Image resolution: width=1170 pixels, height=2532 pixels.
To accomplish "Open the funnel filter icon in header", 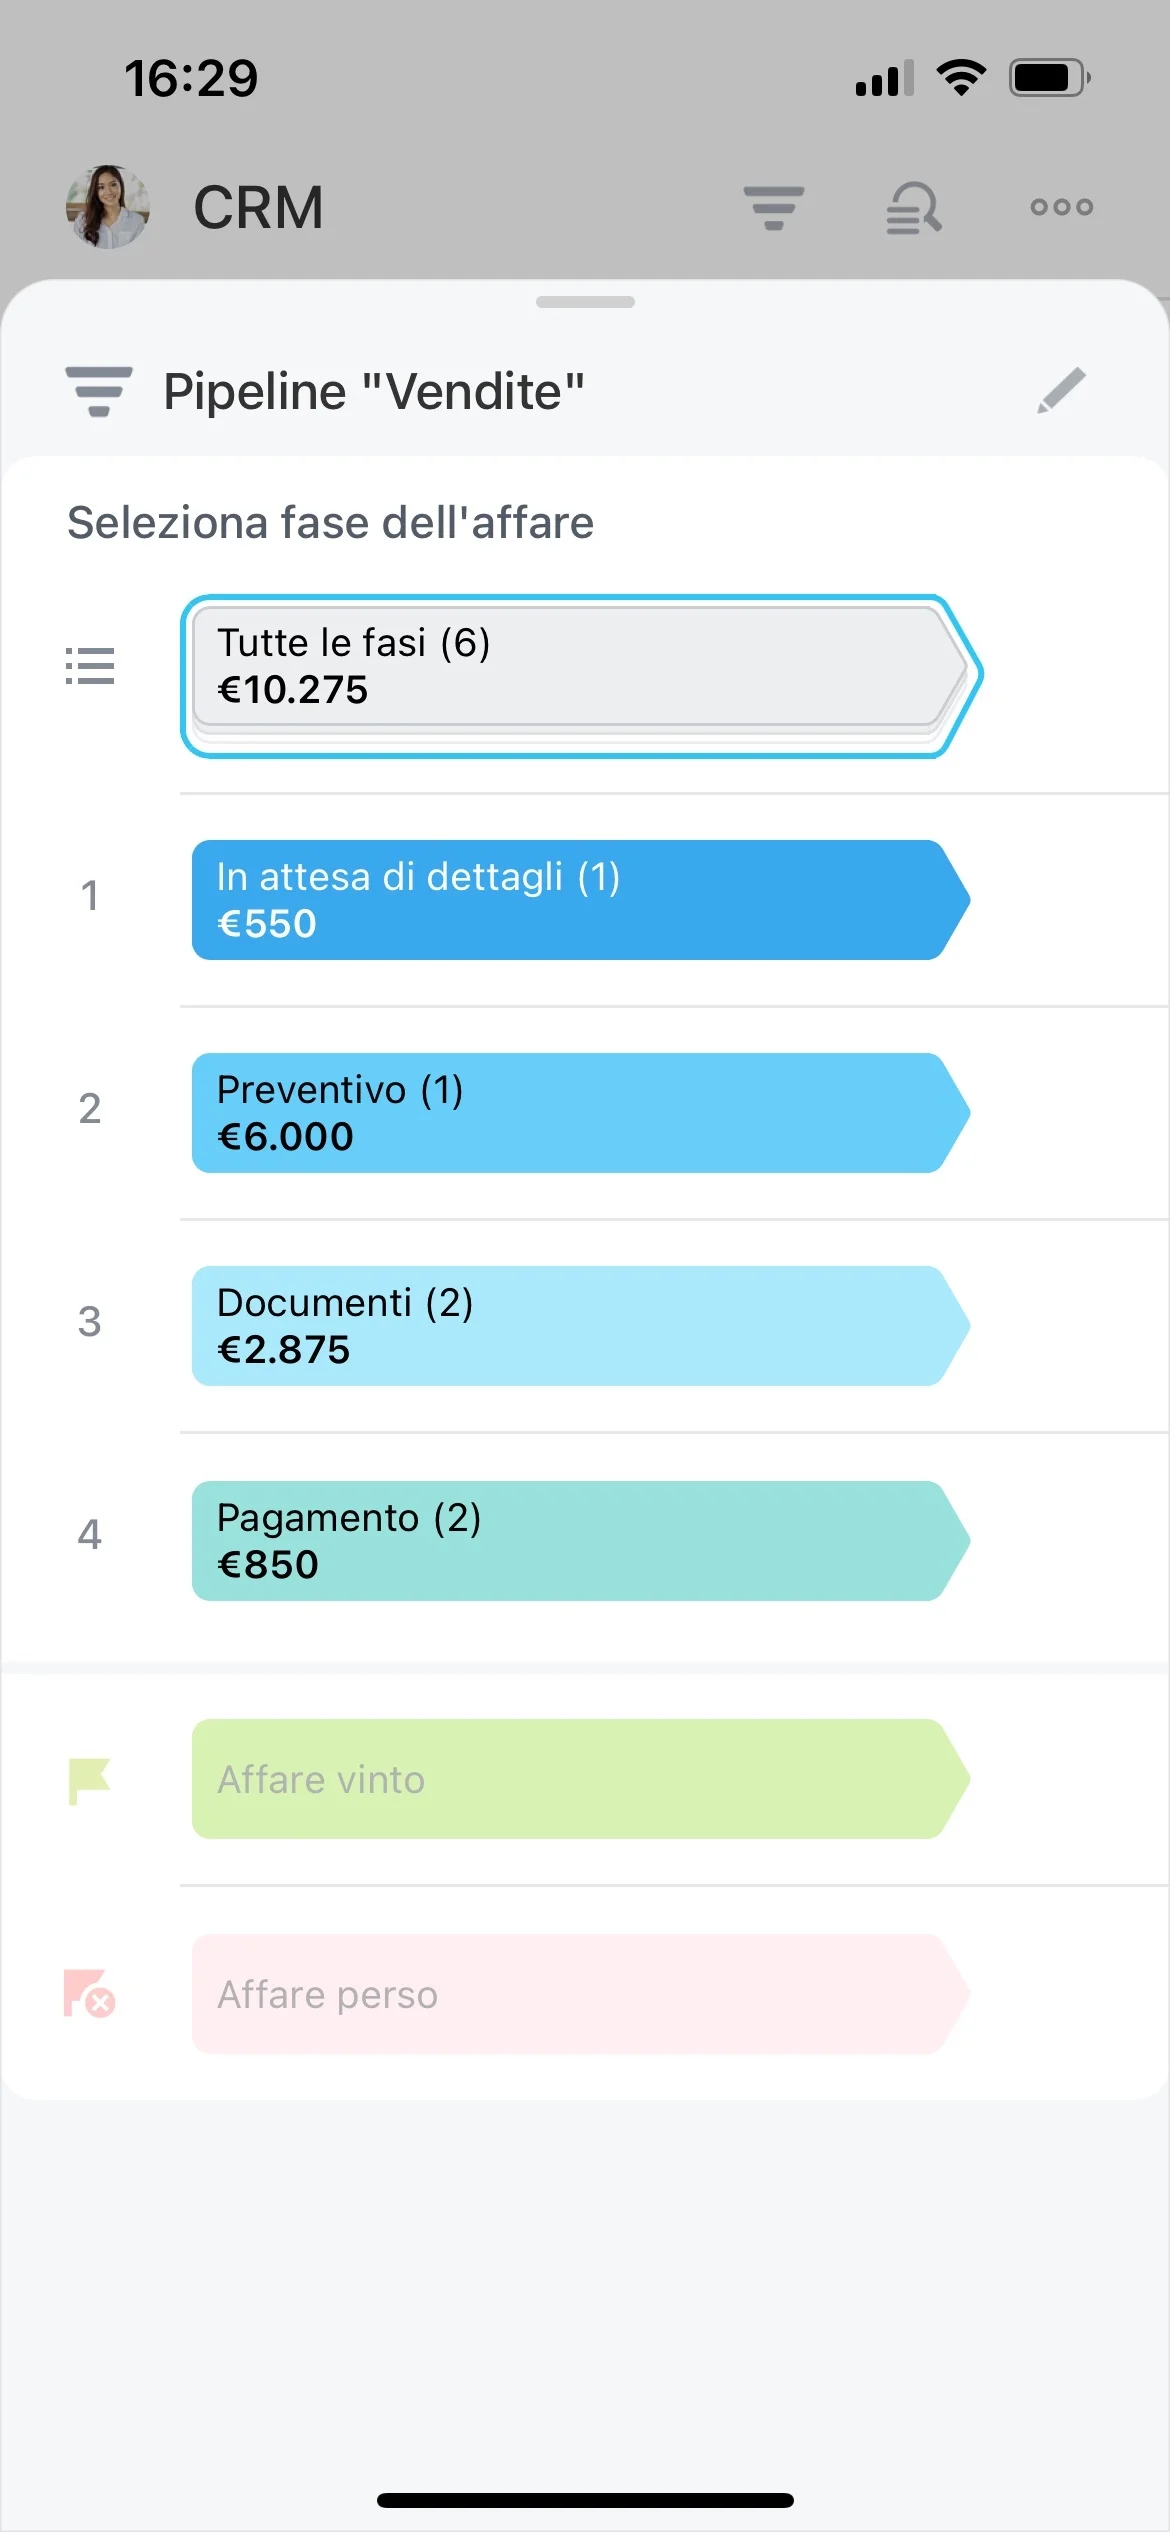I will pos(774,208).
